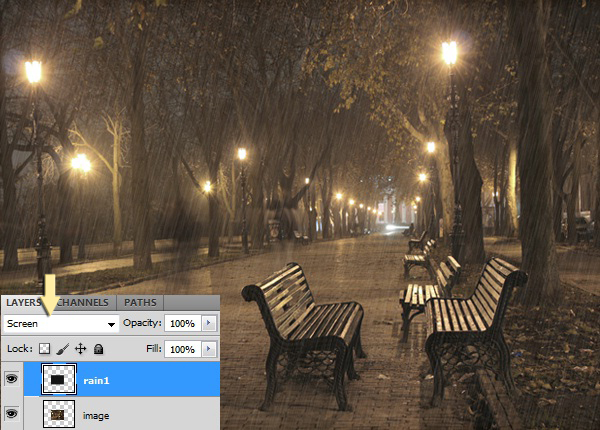
Task: Switch to the Paths tab
Action: [140, 303]
